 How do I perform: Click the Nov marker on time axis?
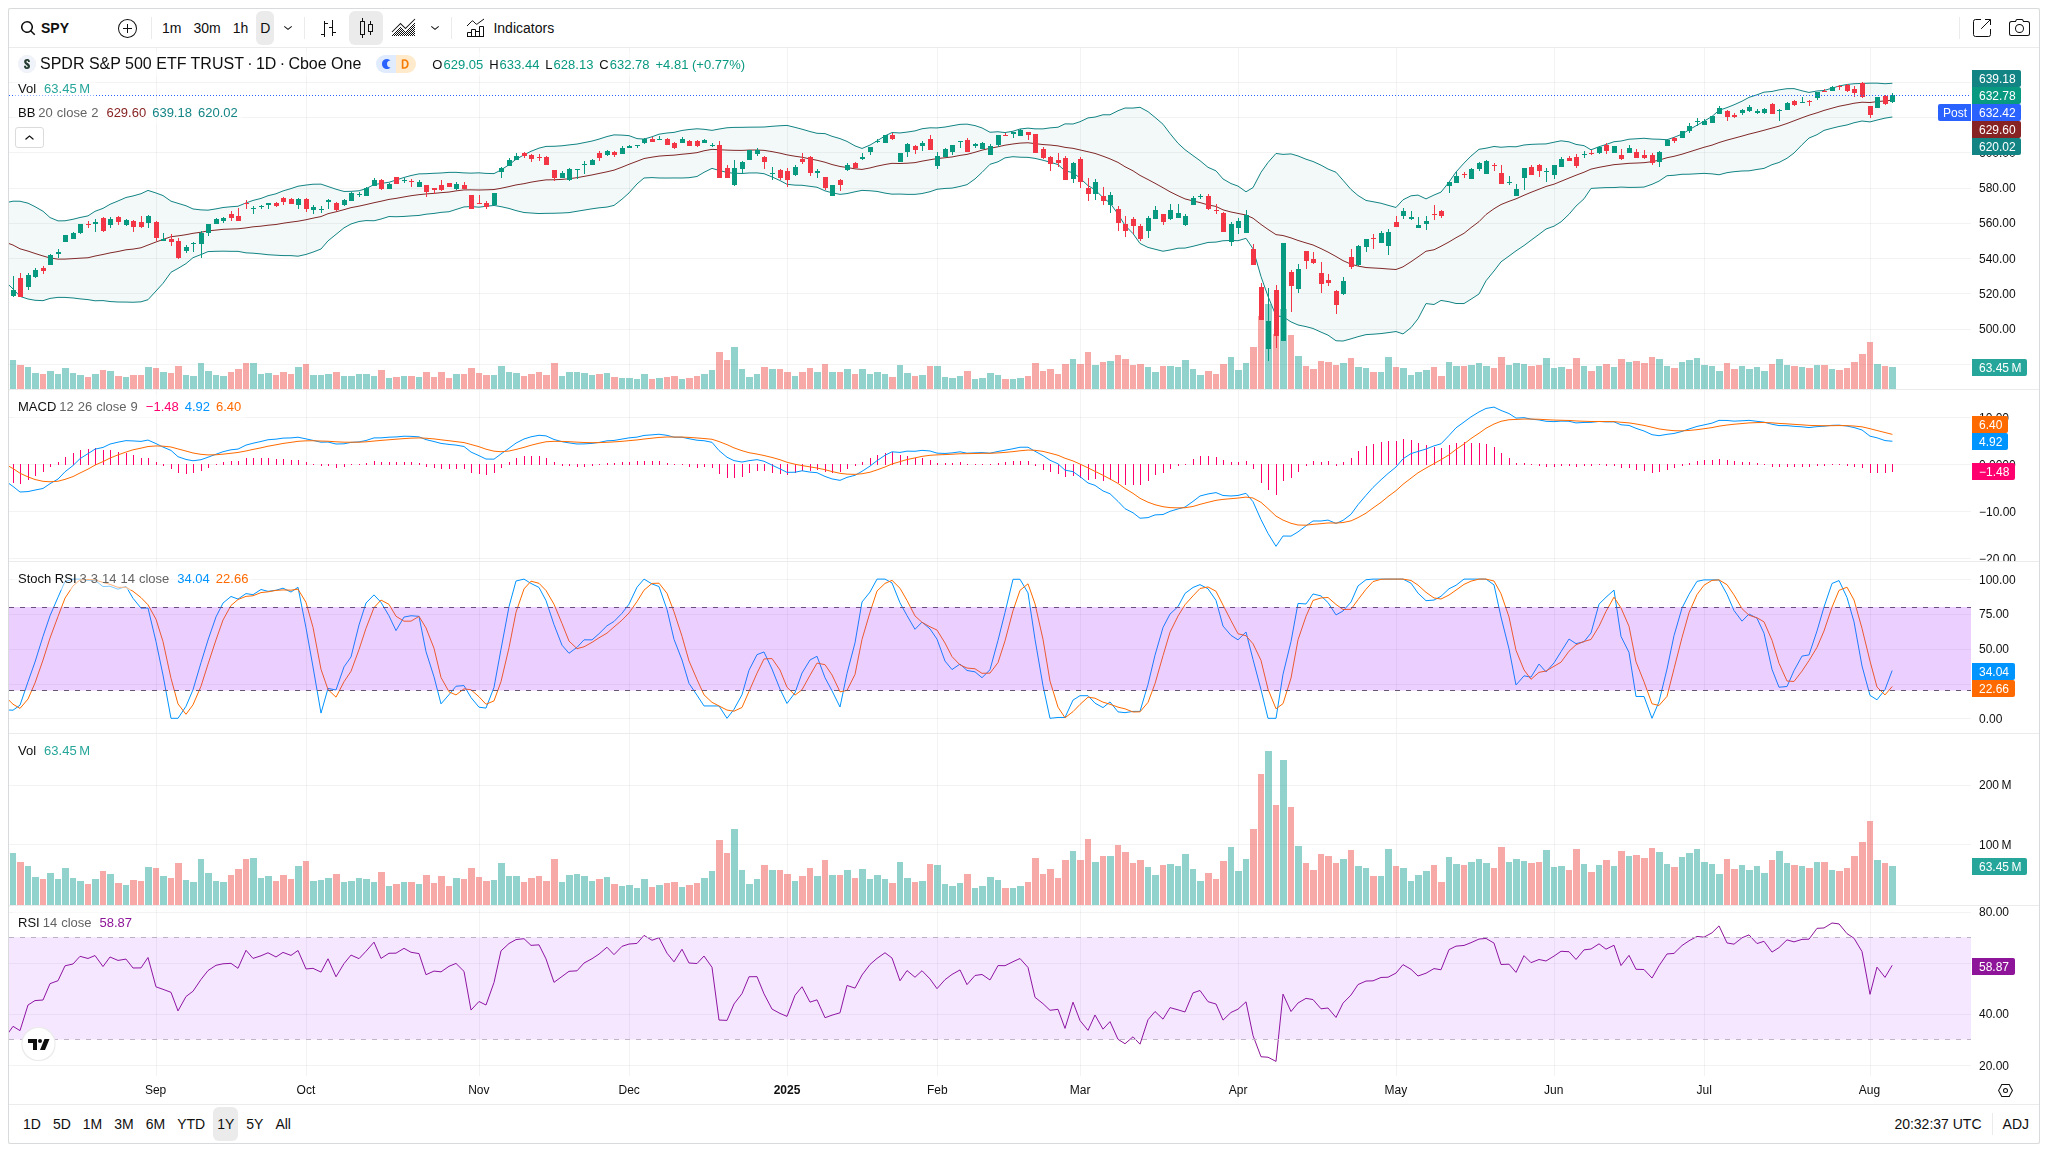pyautogui.click(x=479, y=1090)
